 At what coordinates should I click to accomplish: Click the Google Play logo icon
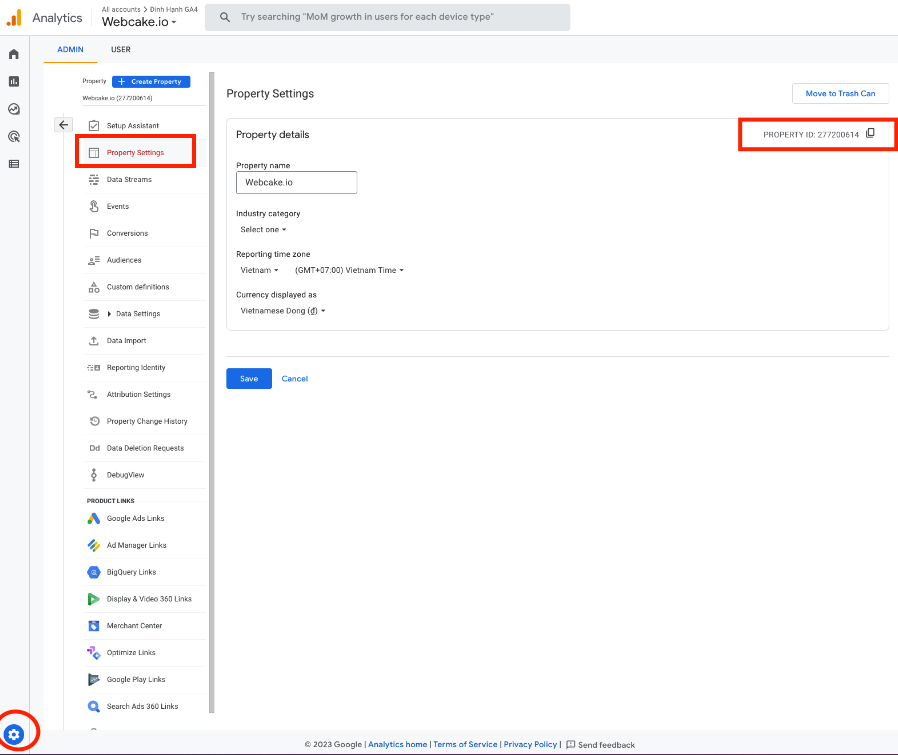93,679
